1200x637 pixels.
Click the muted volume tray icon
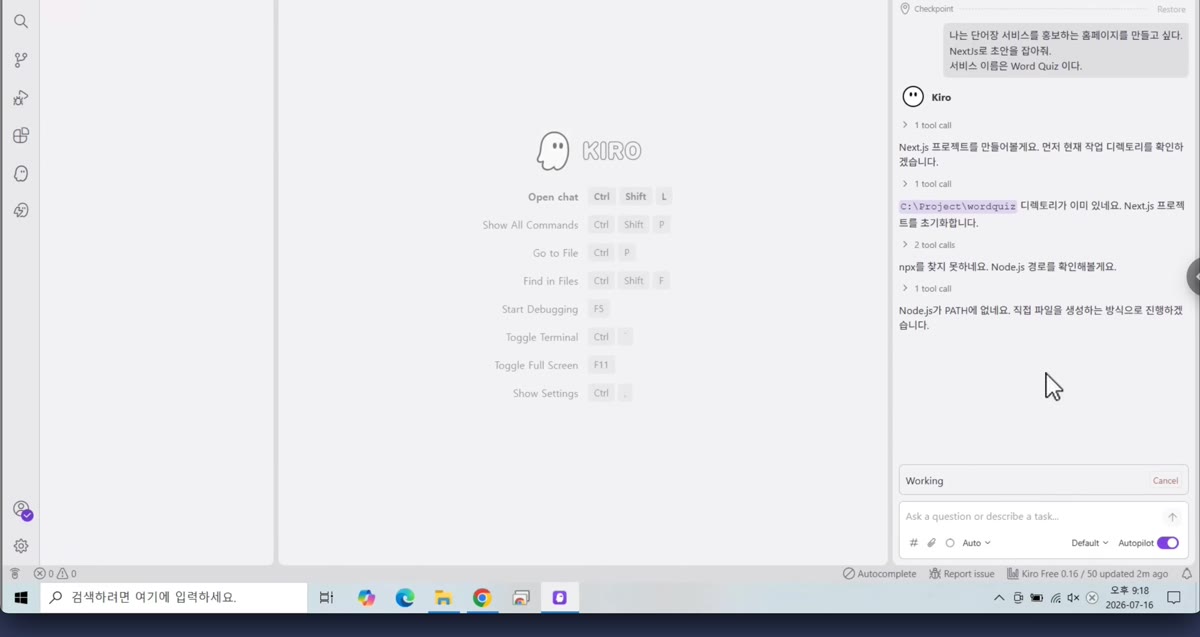pos(1073,598)
